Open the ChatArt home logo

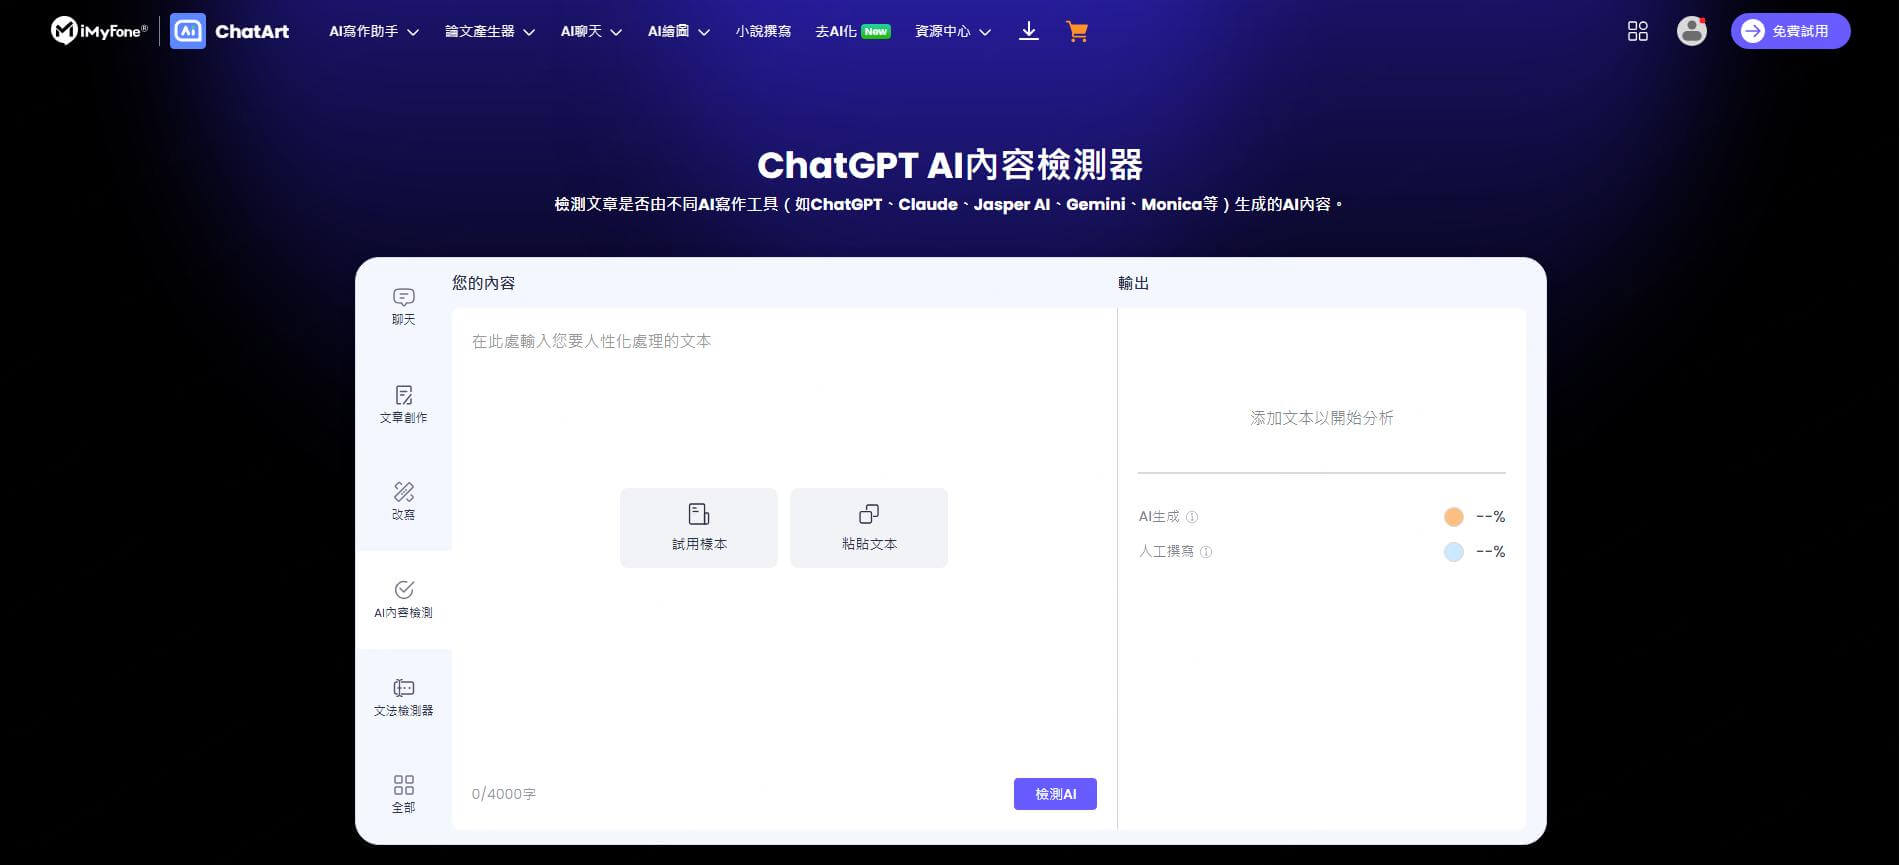(230, 31)
